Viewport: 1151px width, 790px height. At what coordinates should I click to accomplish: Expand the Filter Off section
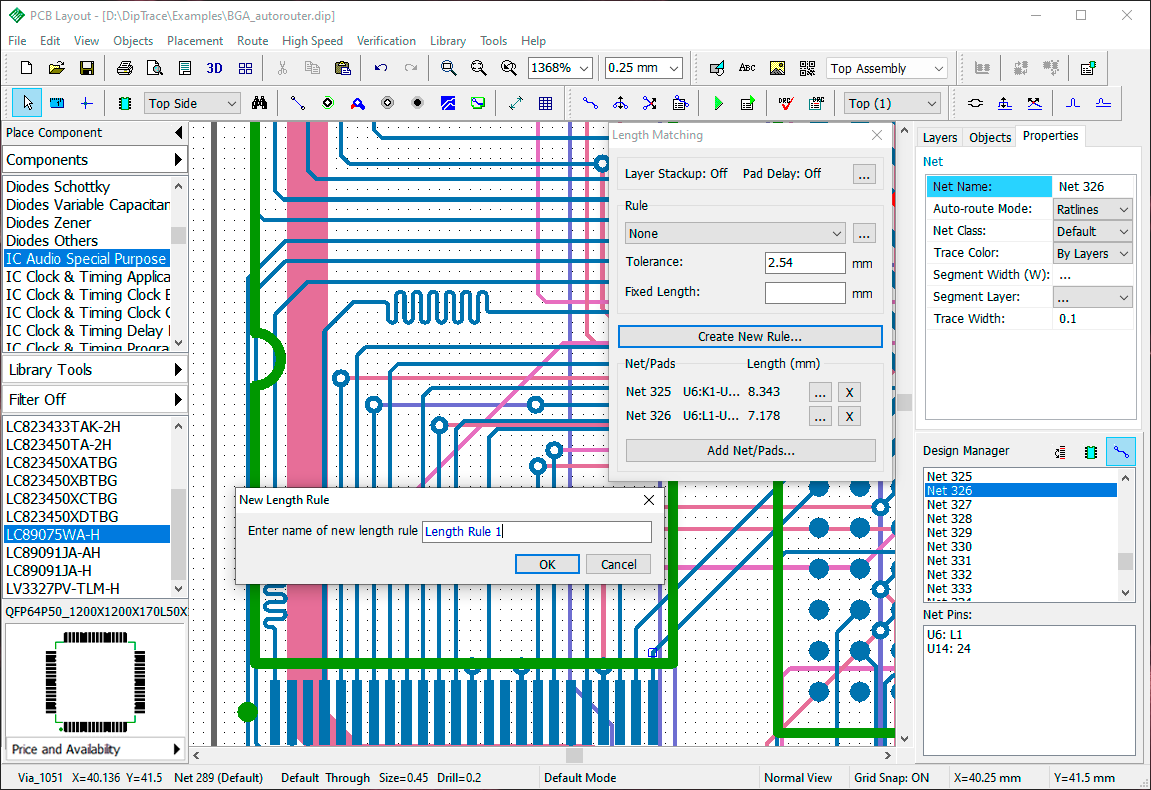click(x=95, y=399)
